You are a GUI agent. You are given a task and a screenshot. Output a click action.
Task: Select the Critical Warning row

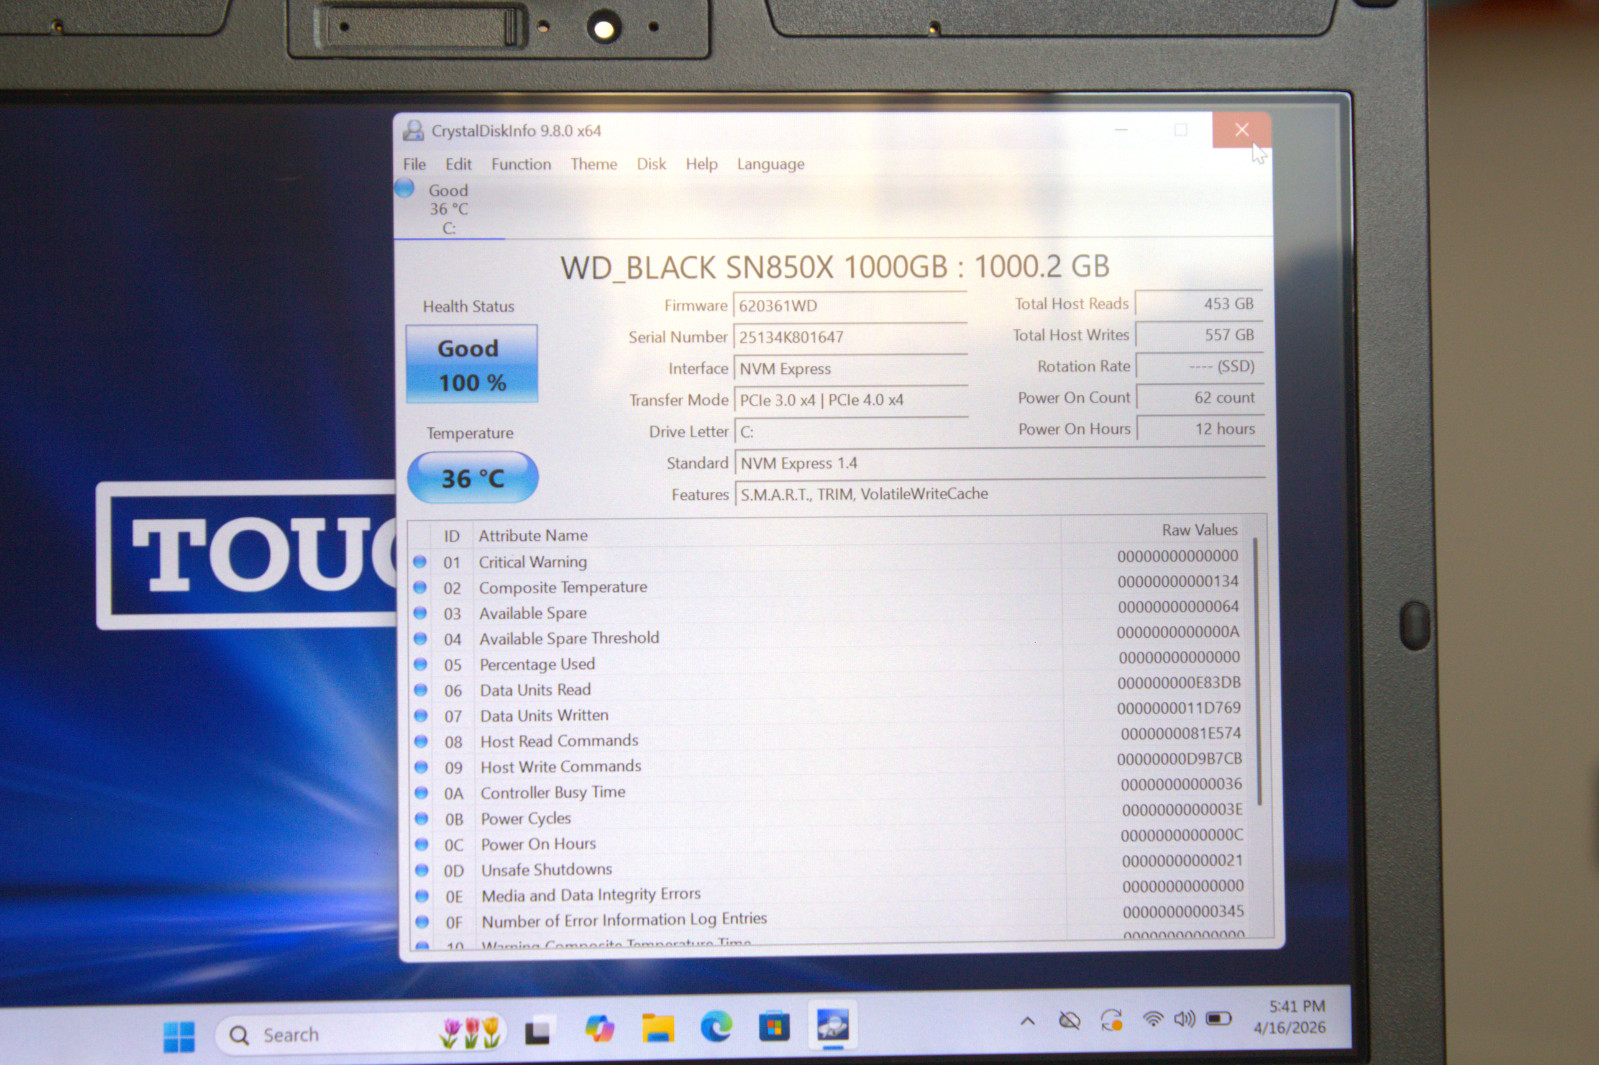pos(828,560)
